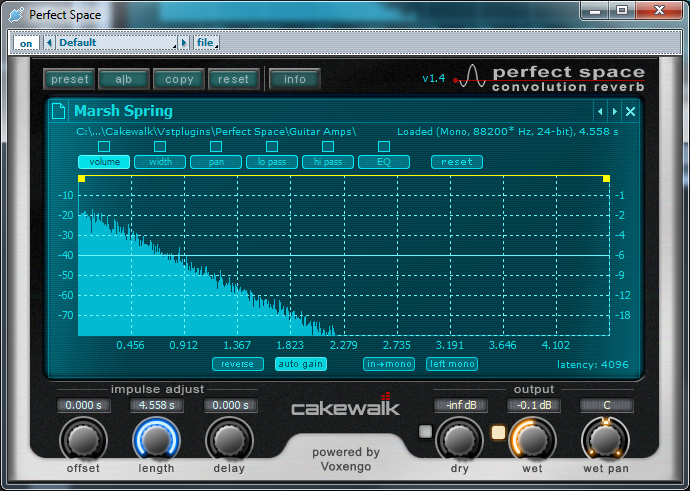
Task: Select the width envelope tab
Action: coord(160,162)
